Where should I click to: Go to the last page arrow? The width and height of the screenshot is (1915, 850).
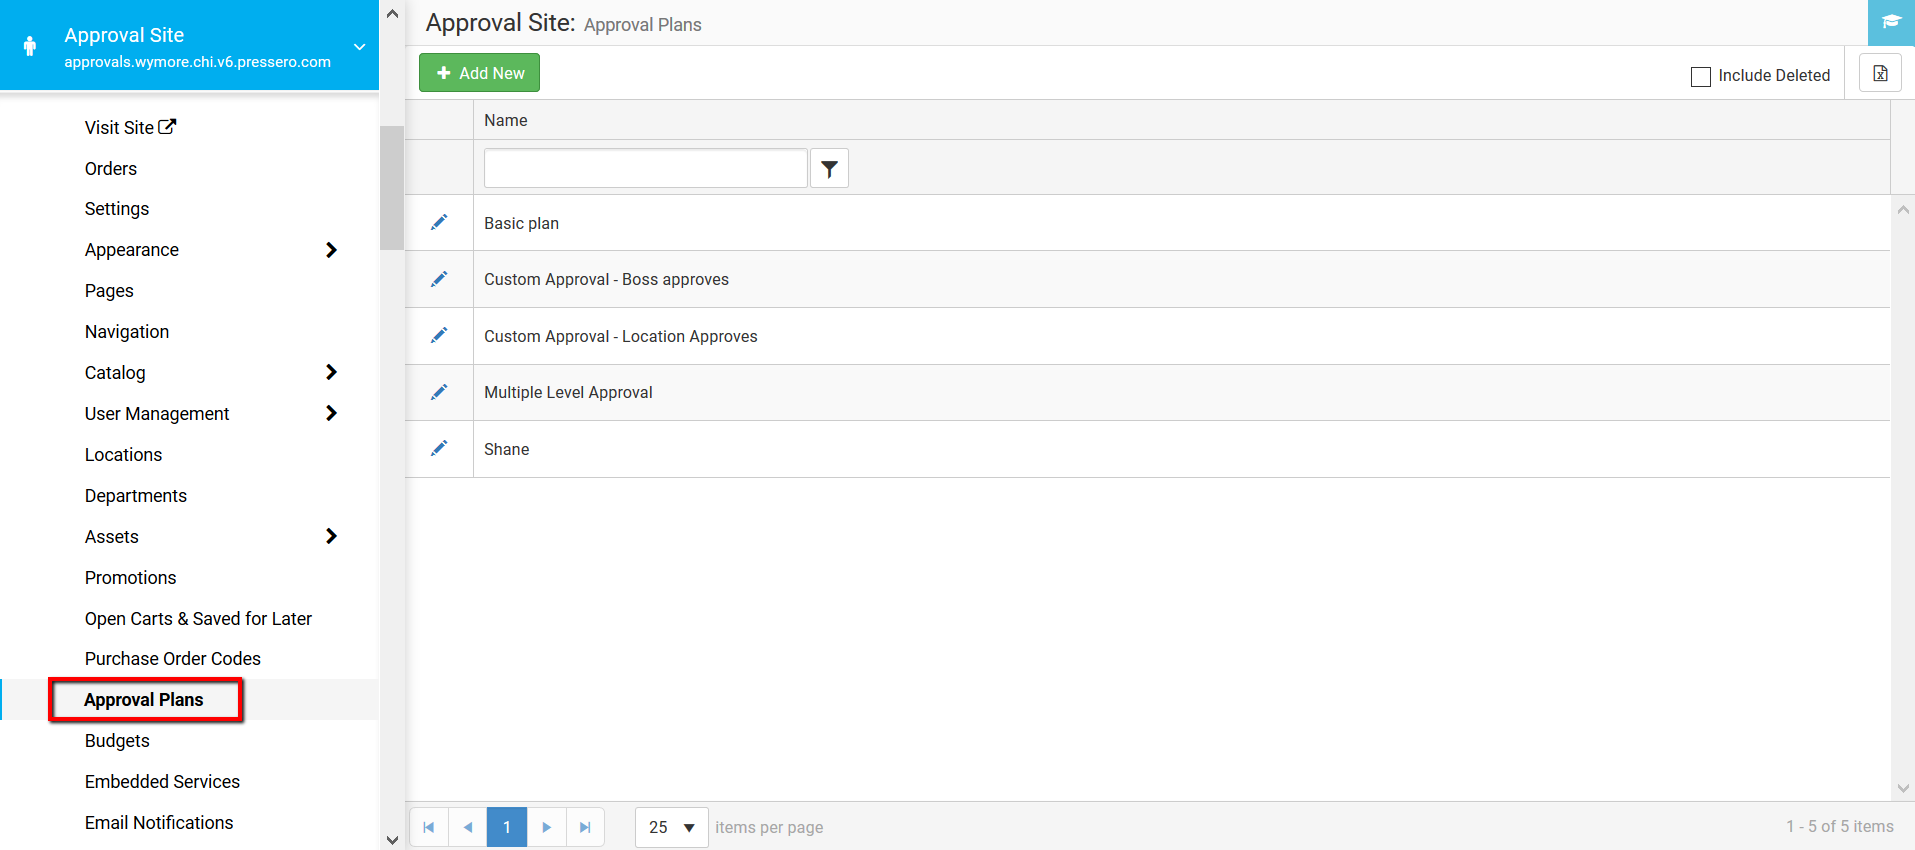[585, 827]
